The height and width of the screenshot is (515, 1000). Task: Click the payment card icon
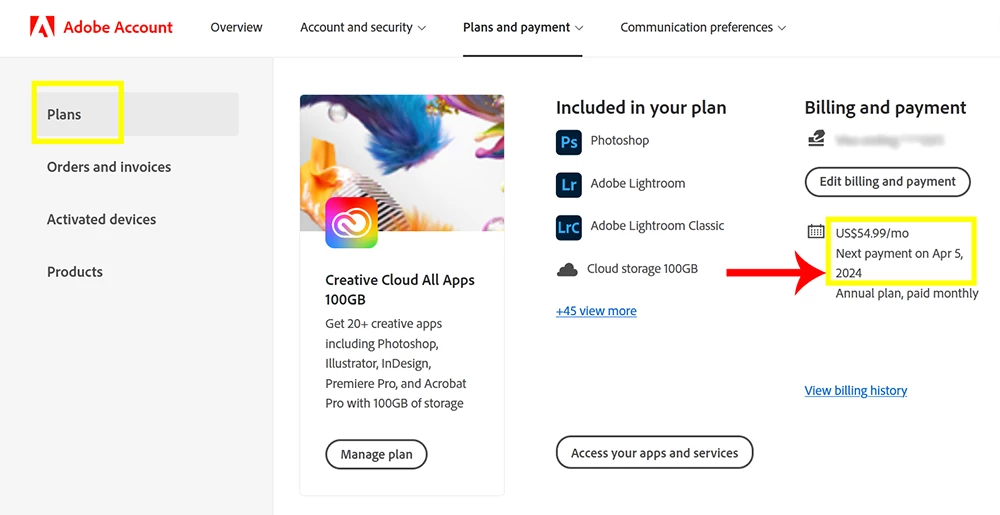tap(817, 139)
